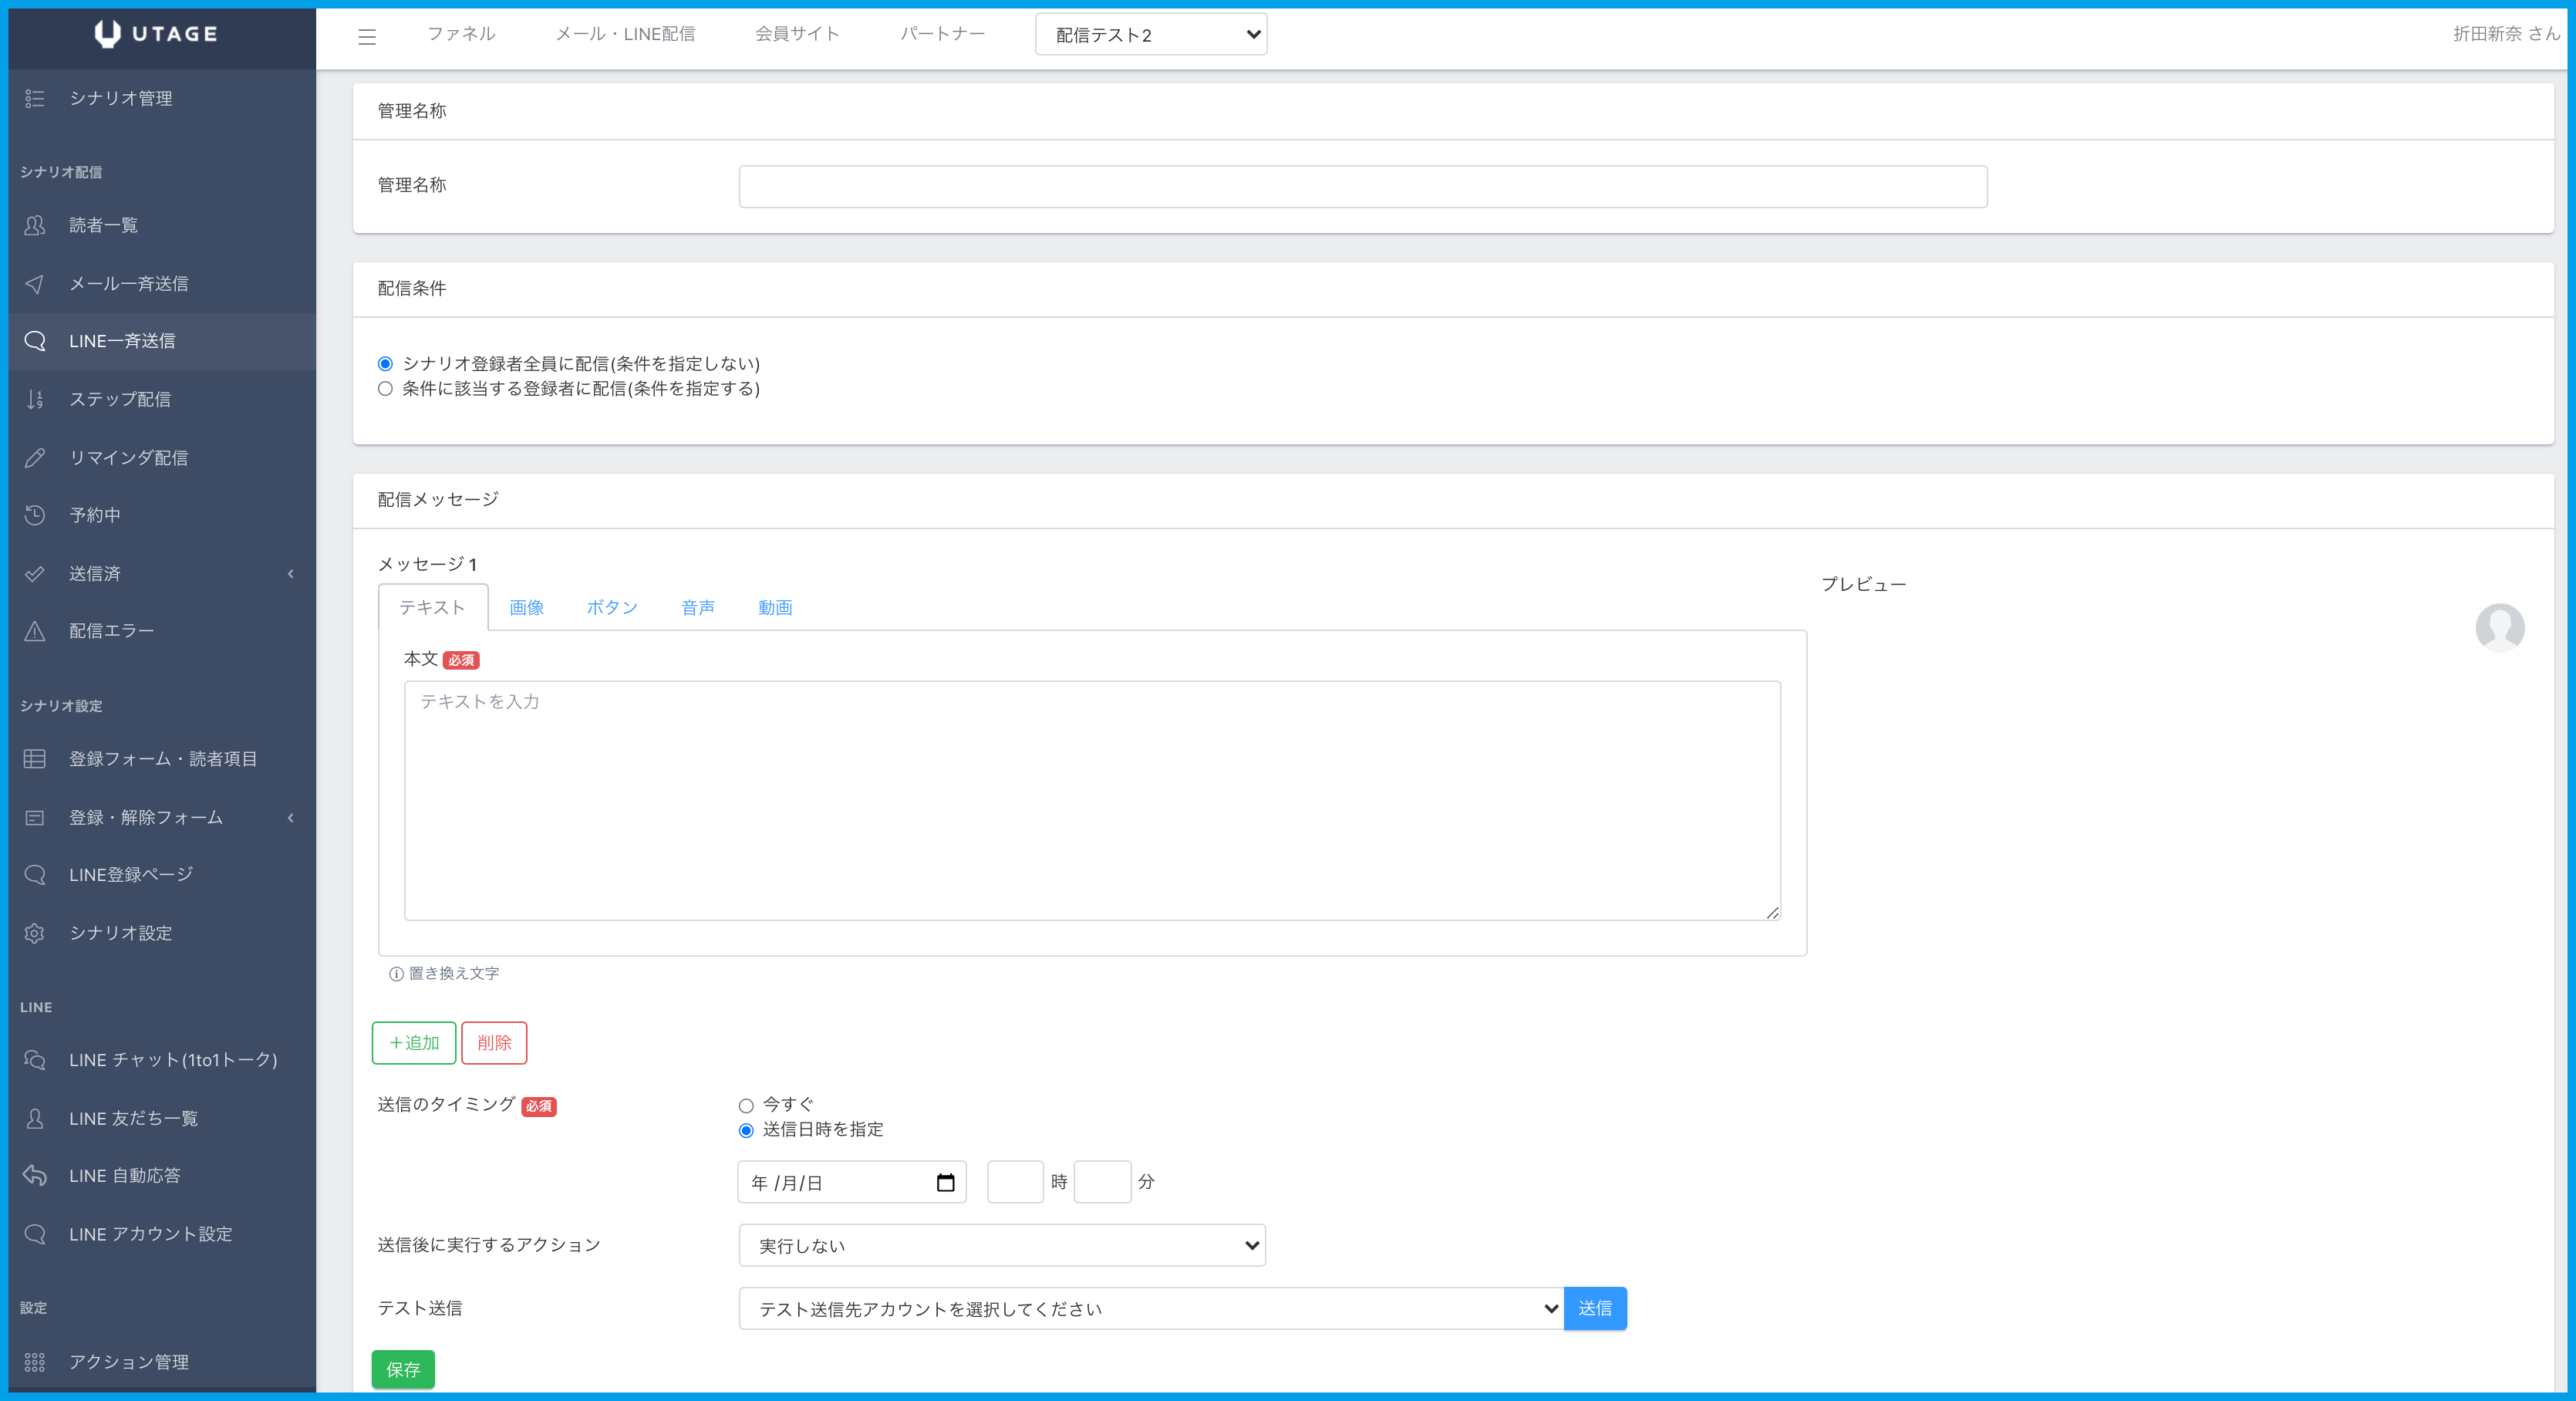Viewport: 2576px width, 1401px height.
Task: Click the UTAGE logo
Action: tap(156, 34)
